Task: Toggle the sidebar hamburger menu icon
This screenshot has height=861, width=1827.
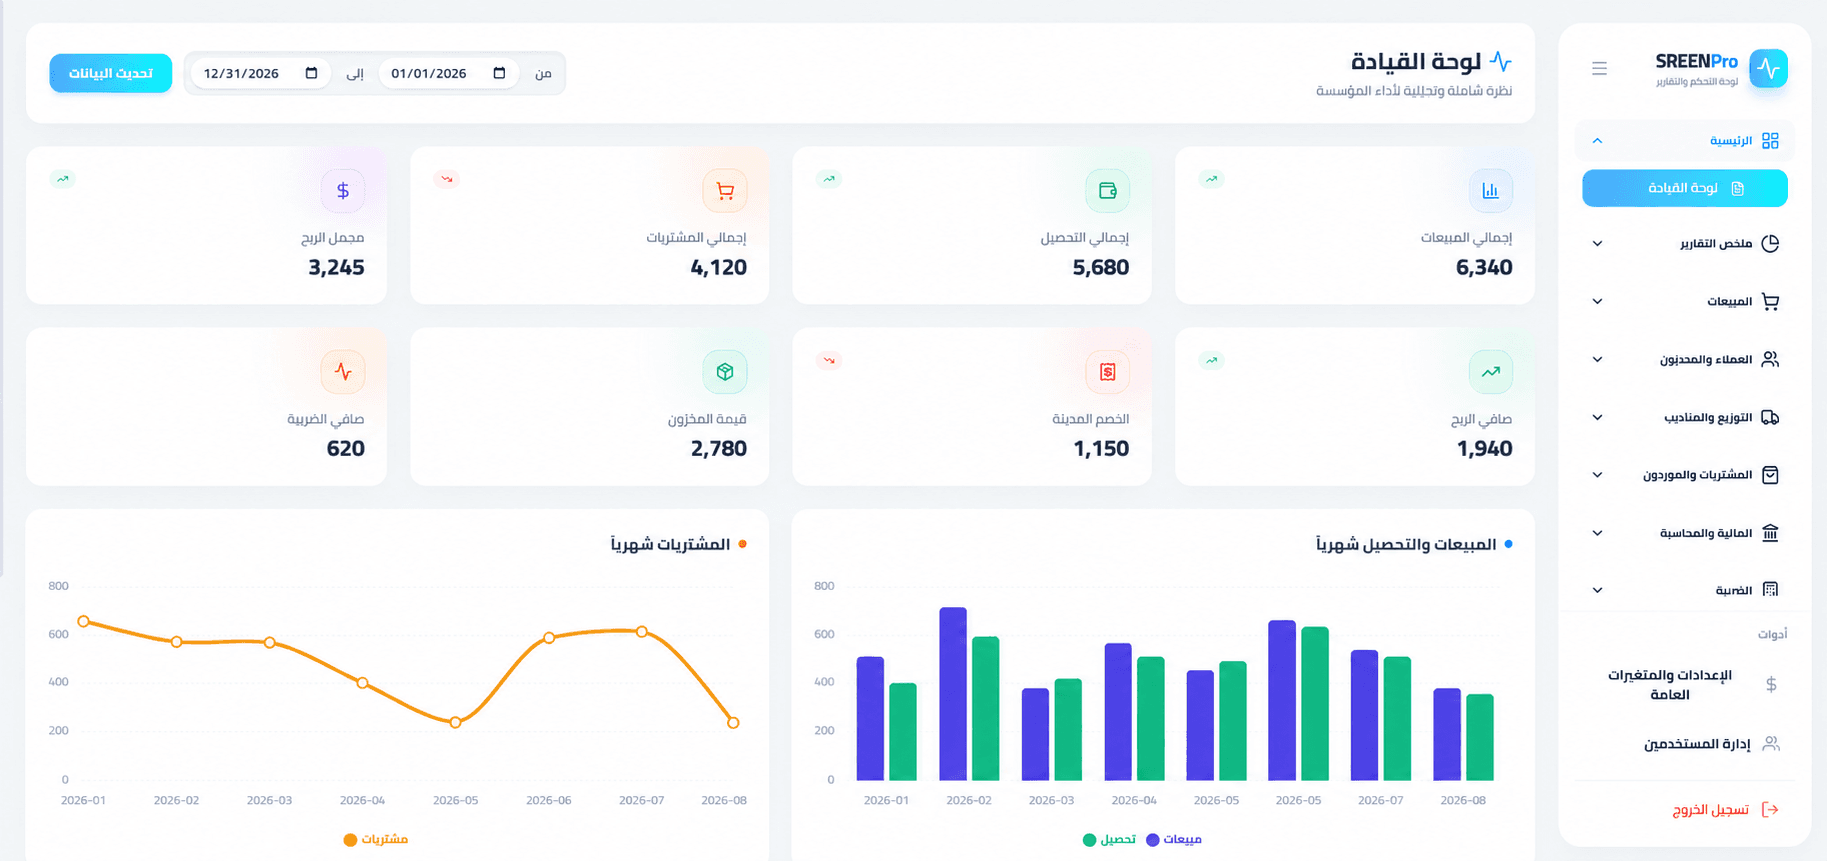Action: [x=1599, y=69]
